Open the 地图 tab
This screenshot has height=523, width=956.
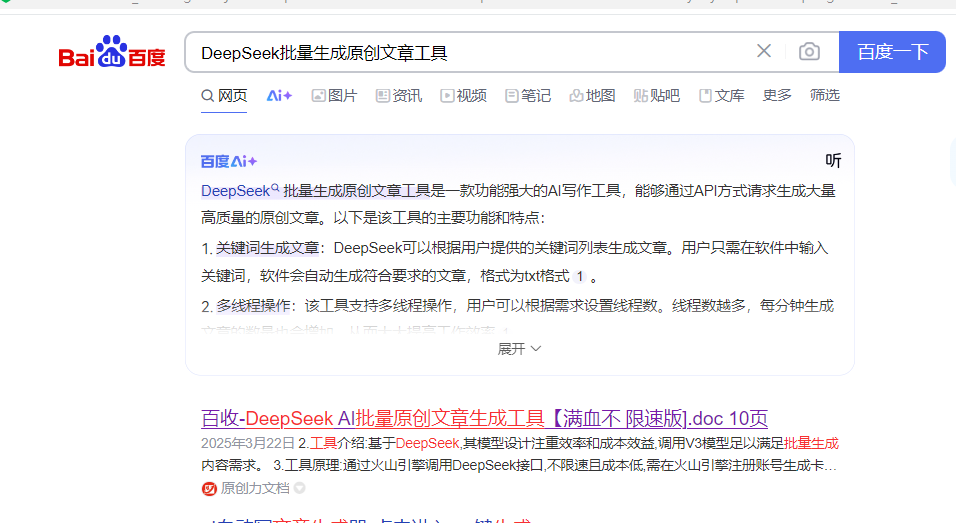tap(592, 96)
